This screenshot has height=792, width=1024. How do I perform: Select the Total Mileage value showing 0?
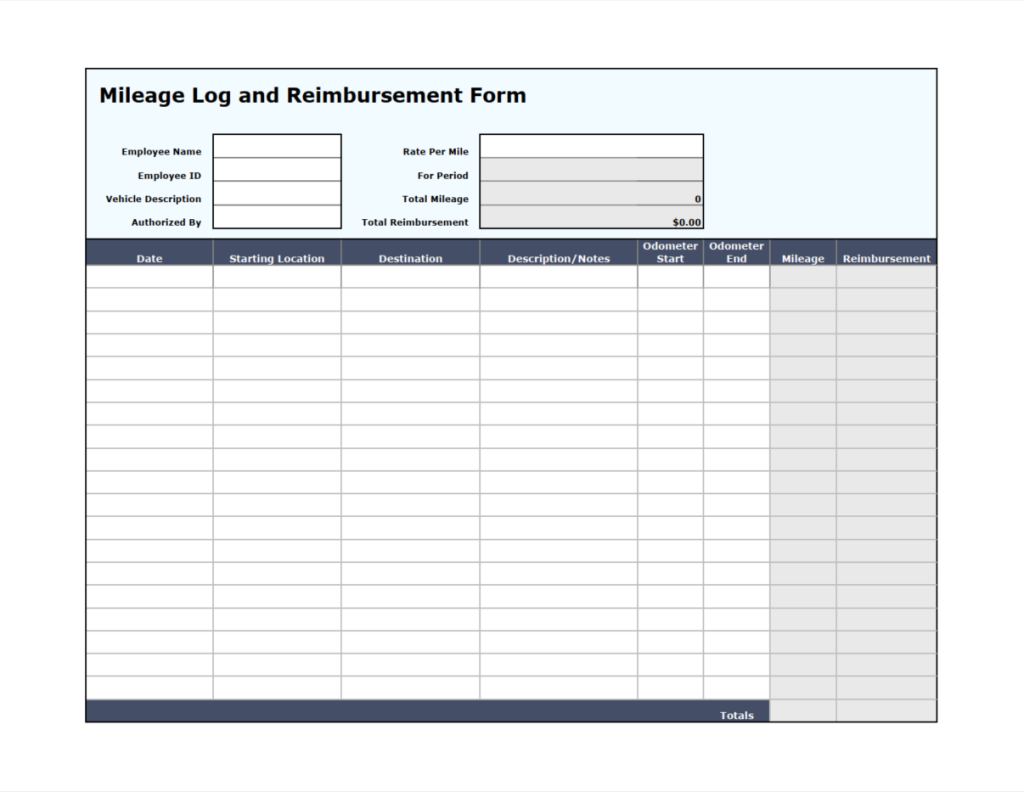591,193
